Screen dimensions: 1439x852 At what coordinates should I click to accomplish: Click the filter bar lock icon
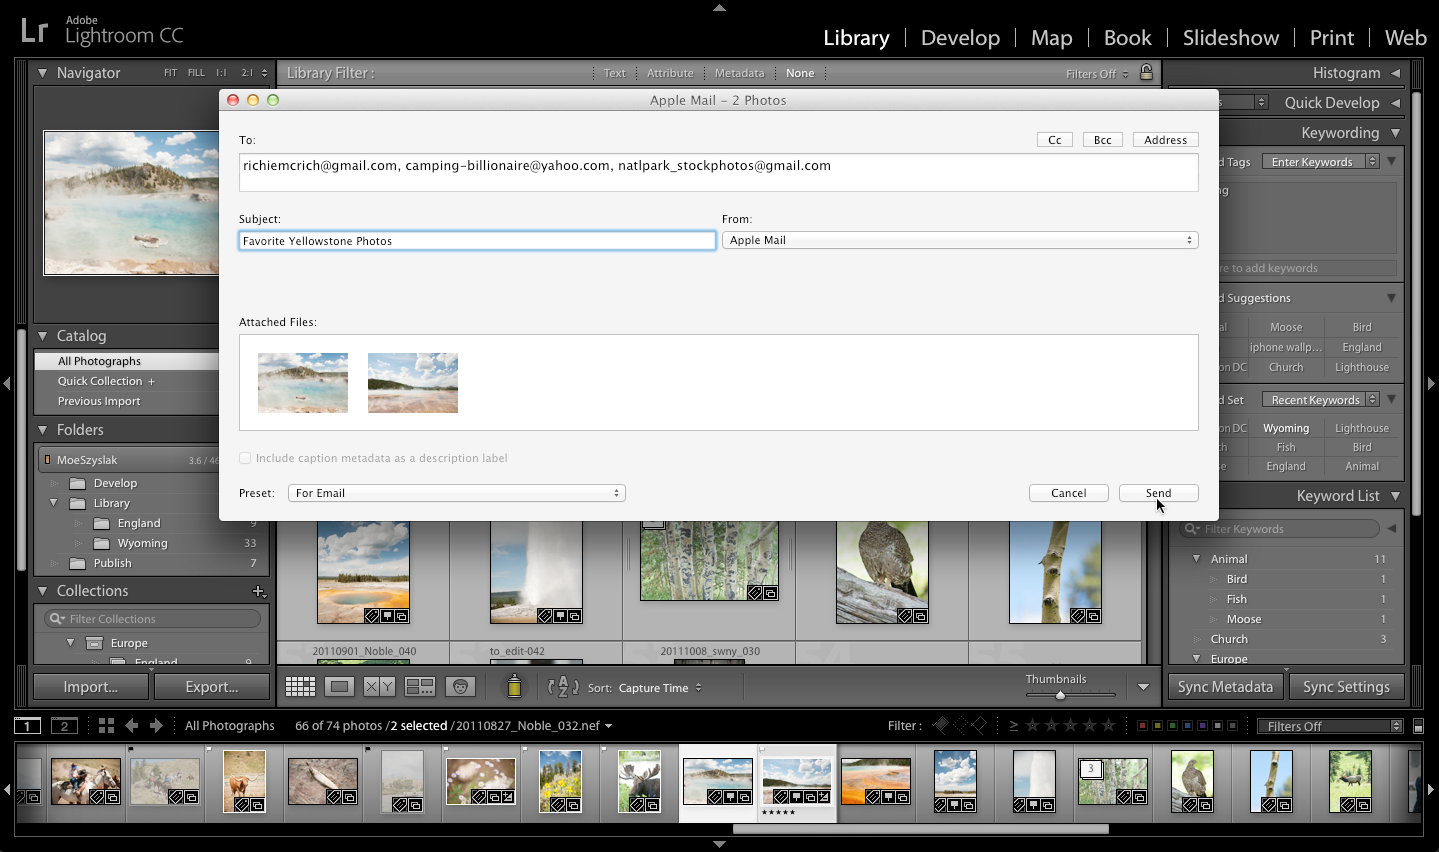1146,72
